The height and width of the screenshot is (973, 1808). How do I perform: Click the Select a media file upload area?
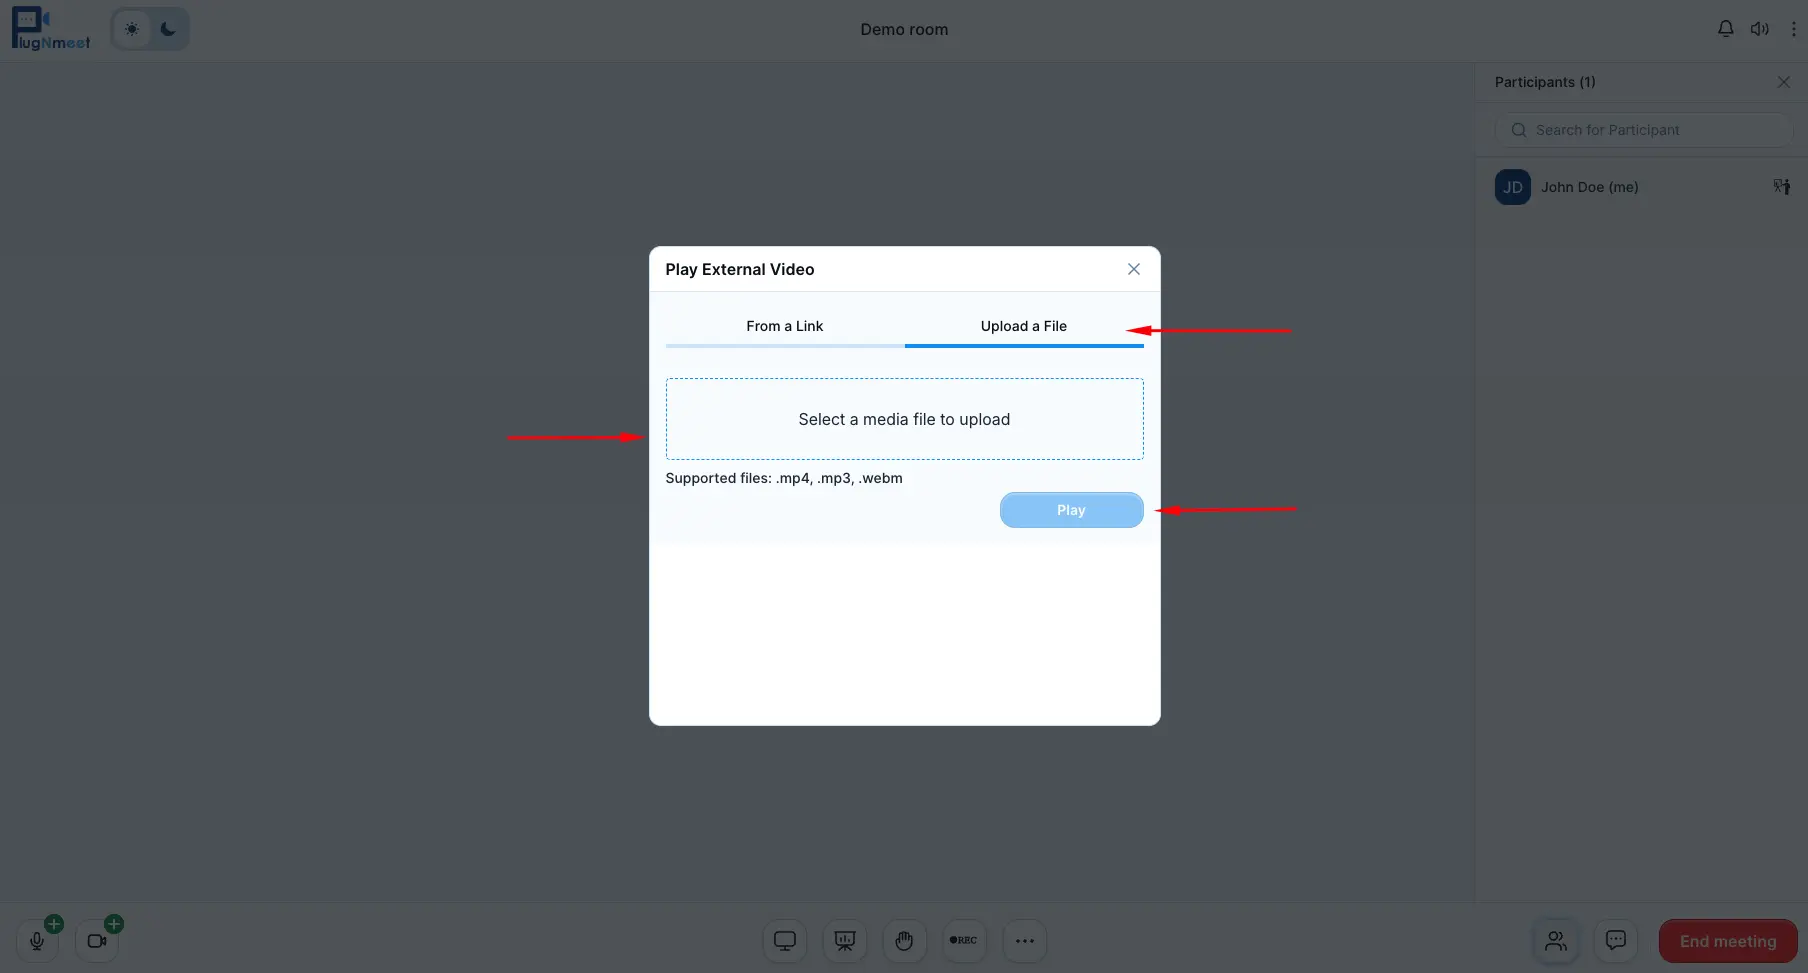pyautogui.click(x=904, y=419)
